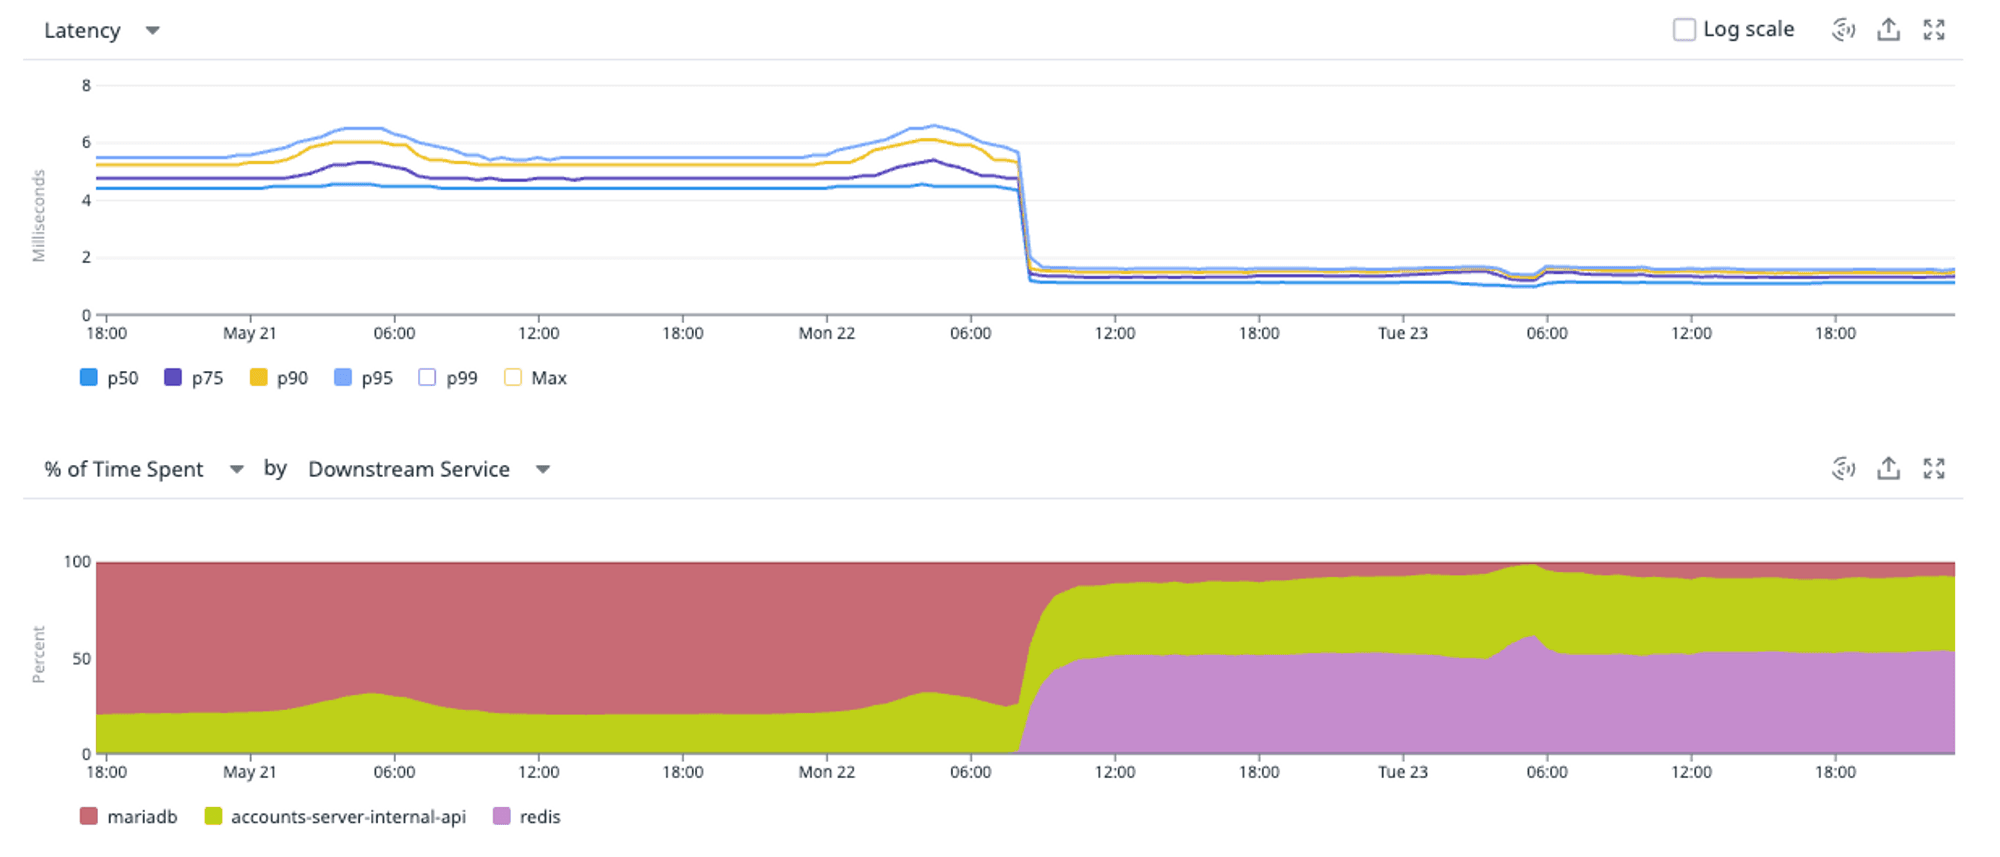This screenshot has width=2000, height=857.
Task: Toggle the redis legend swatch
Action: point(502,816)
